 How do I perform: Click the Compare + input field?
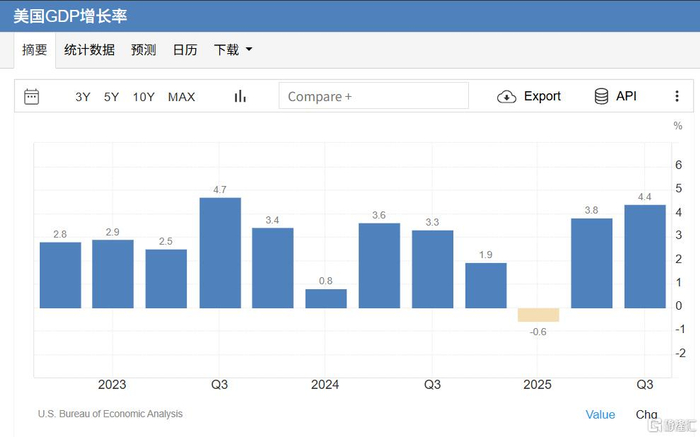coord(374,96)
